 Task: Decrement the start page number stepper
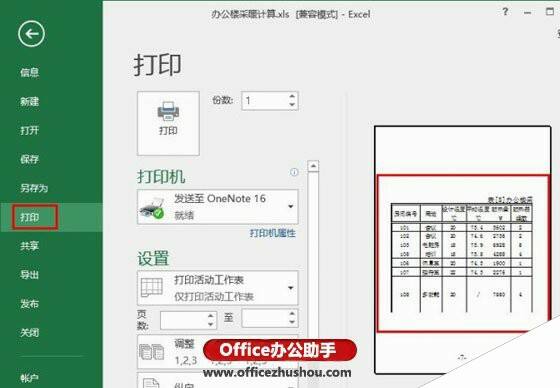211,324
